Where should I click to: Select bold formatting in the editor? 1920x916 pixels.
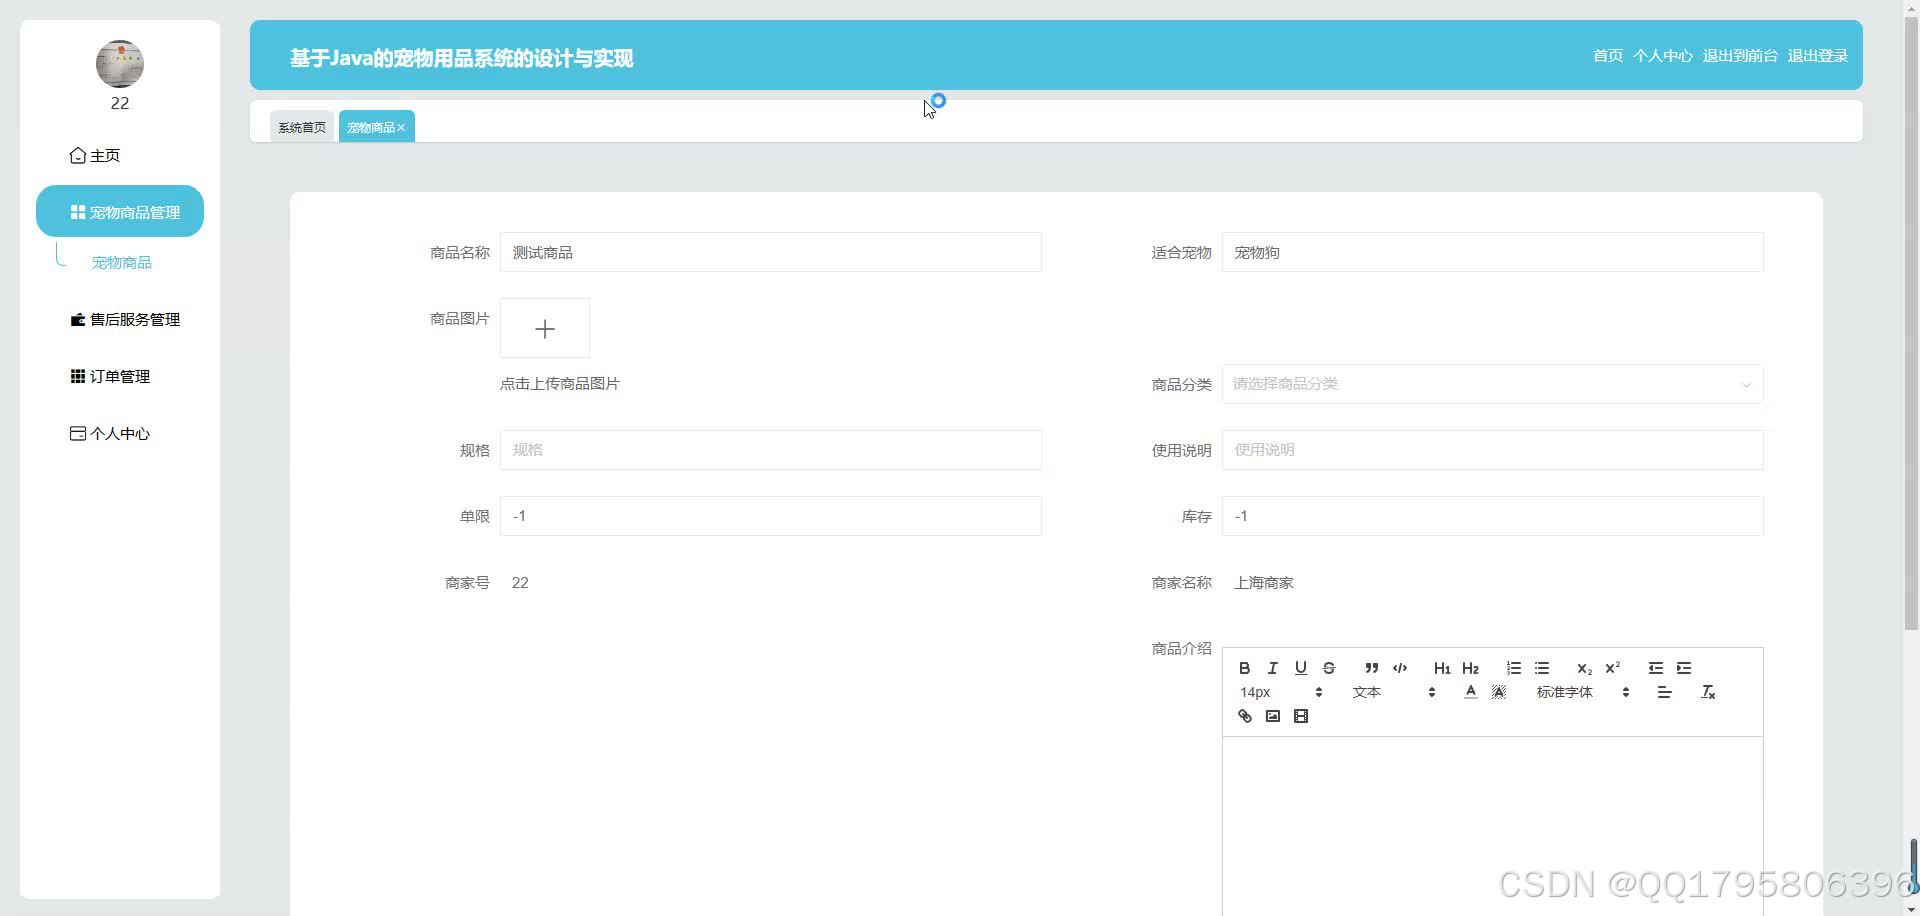[1245, 668]
